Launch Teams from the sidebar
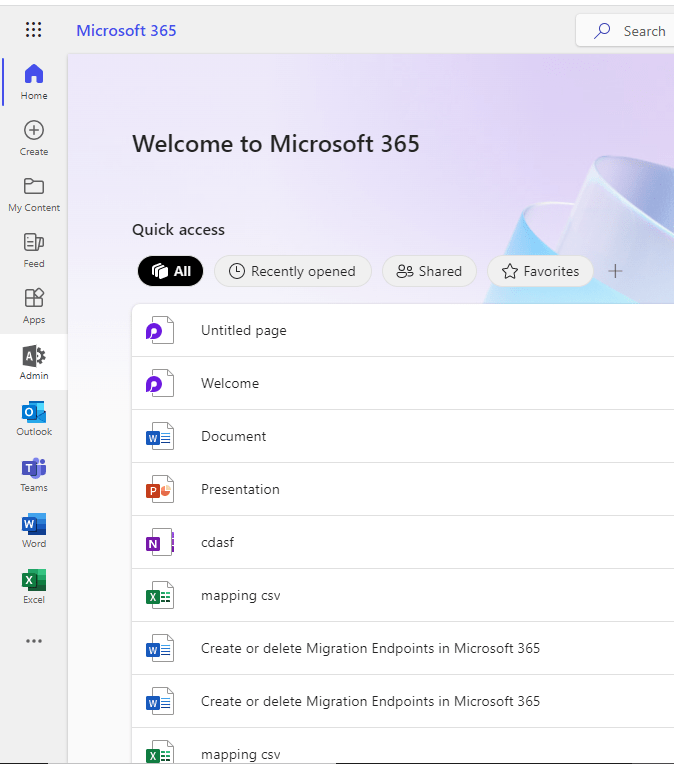 (x=34, y=474)
